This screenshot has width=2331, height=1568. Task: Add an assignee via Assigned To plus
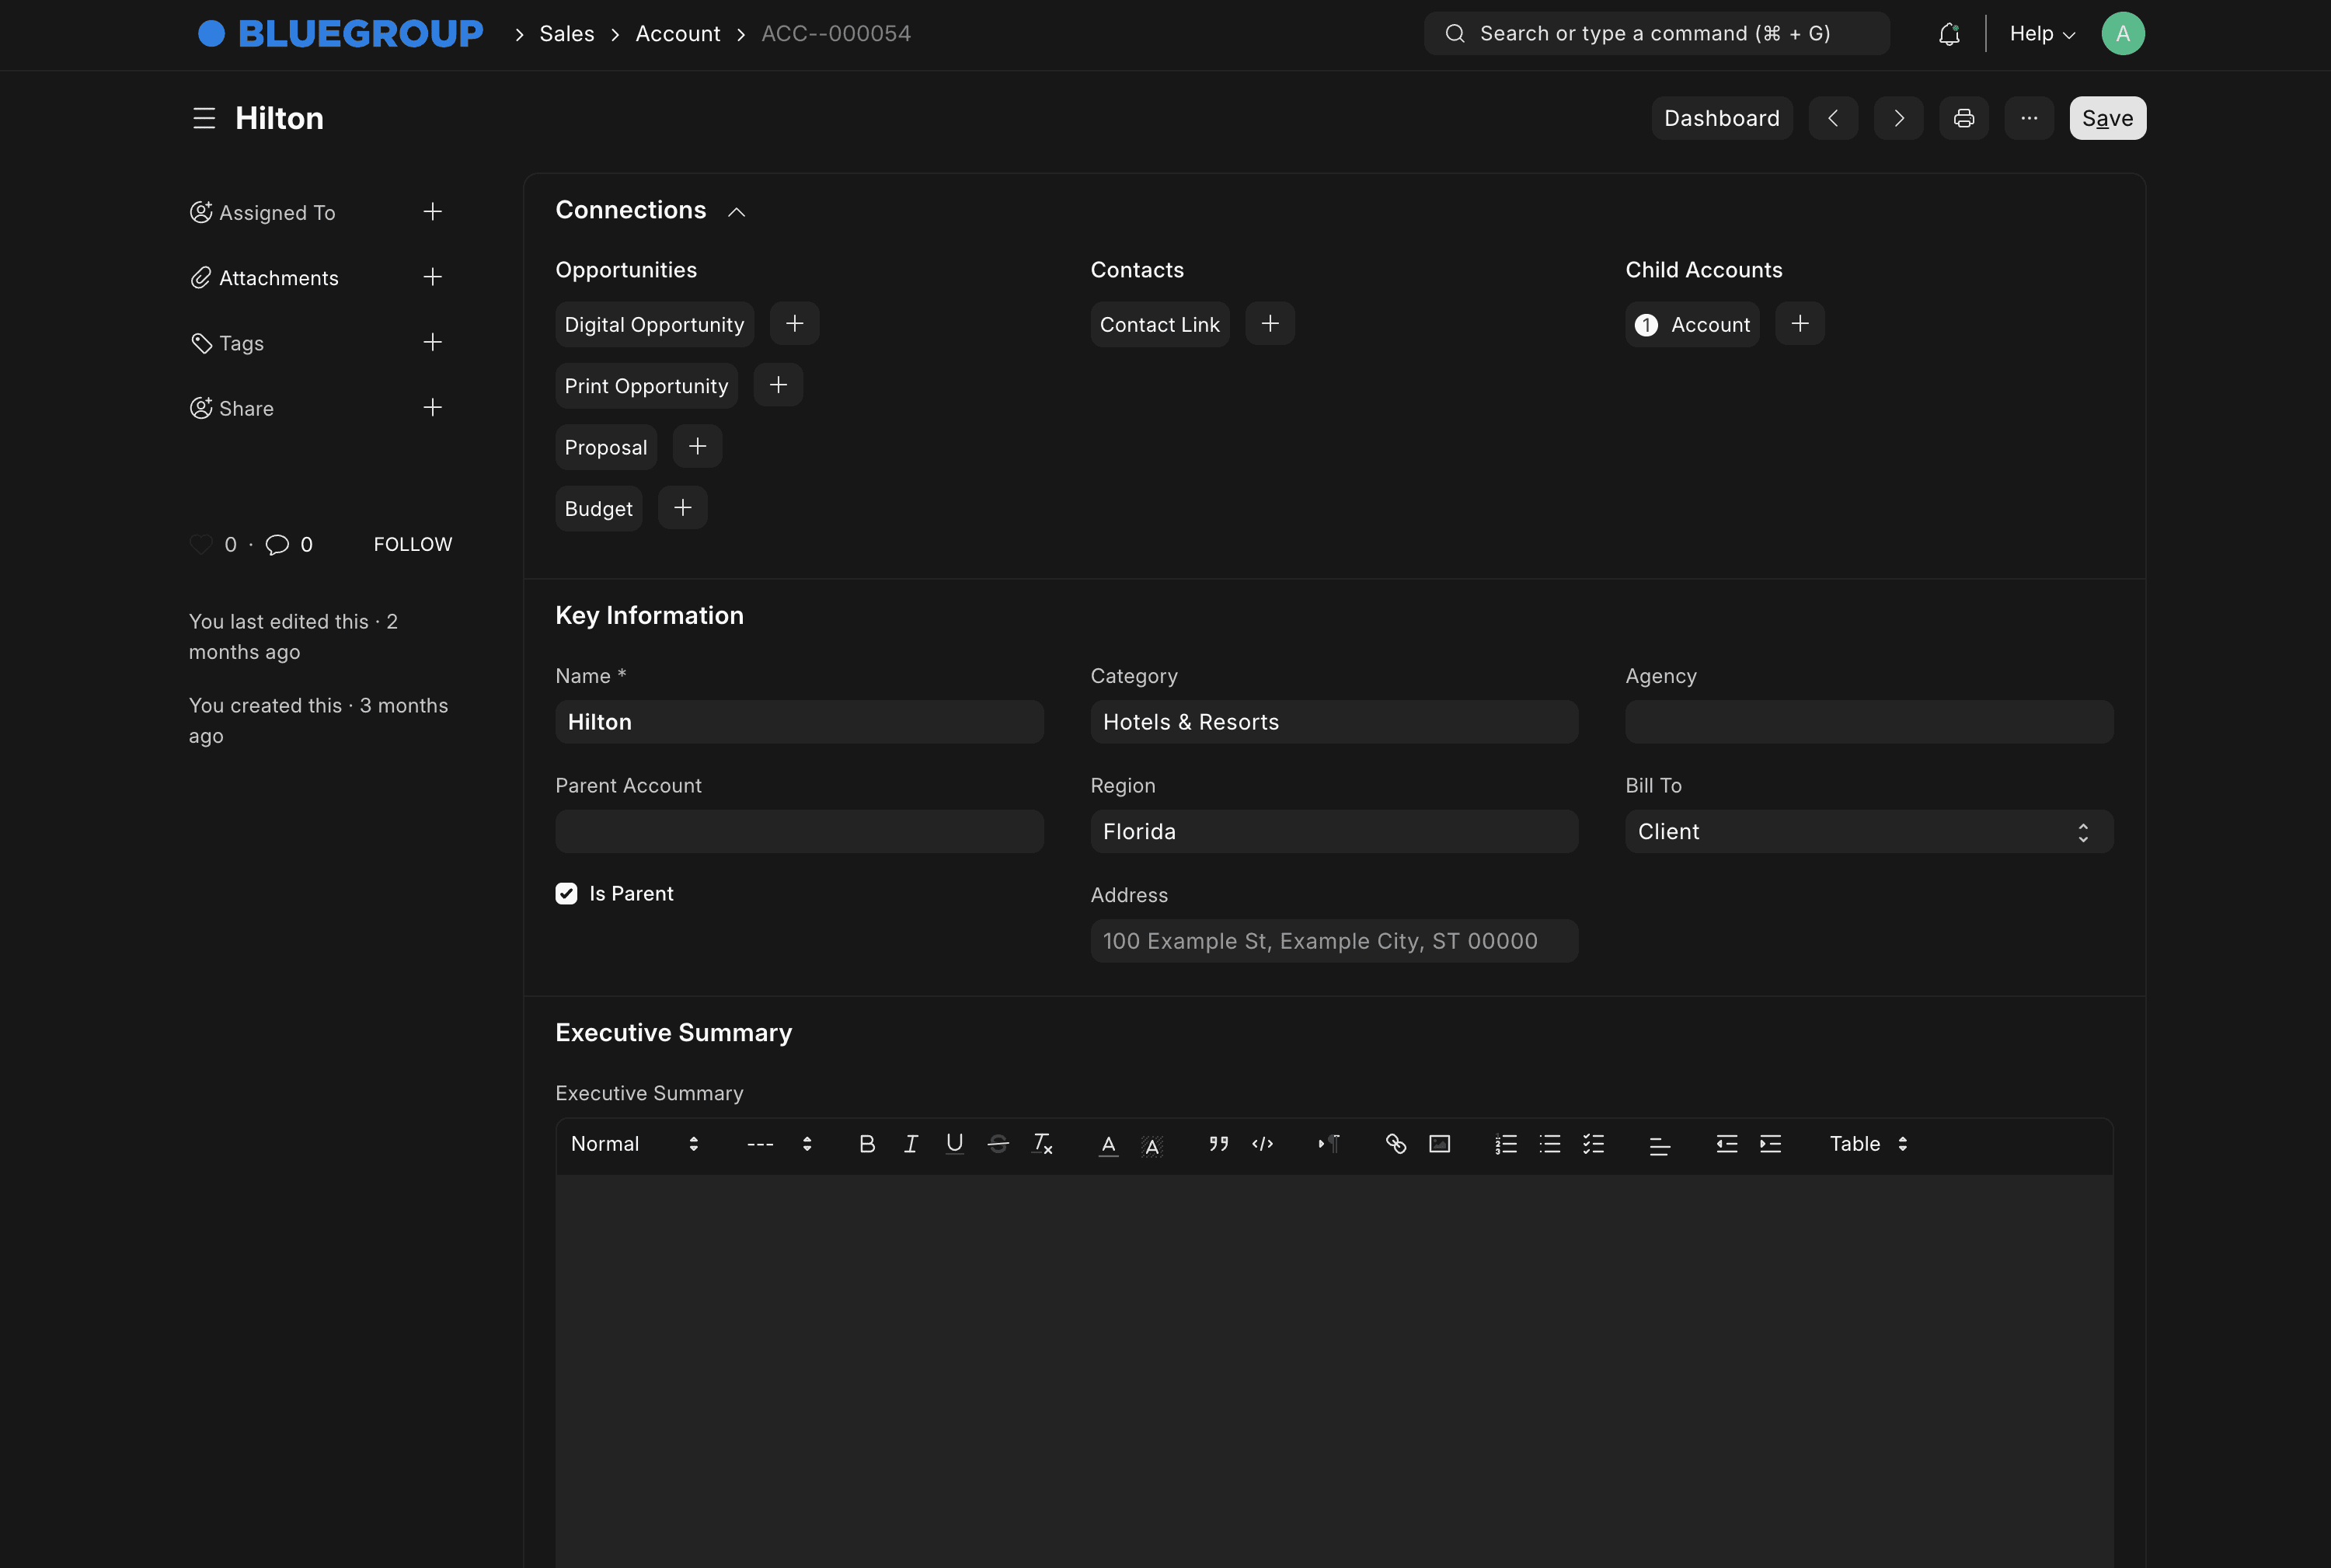click(x=432, y=212)
